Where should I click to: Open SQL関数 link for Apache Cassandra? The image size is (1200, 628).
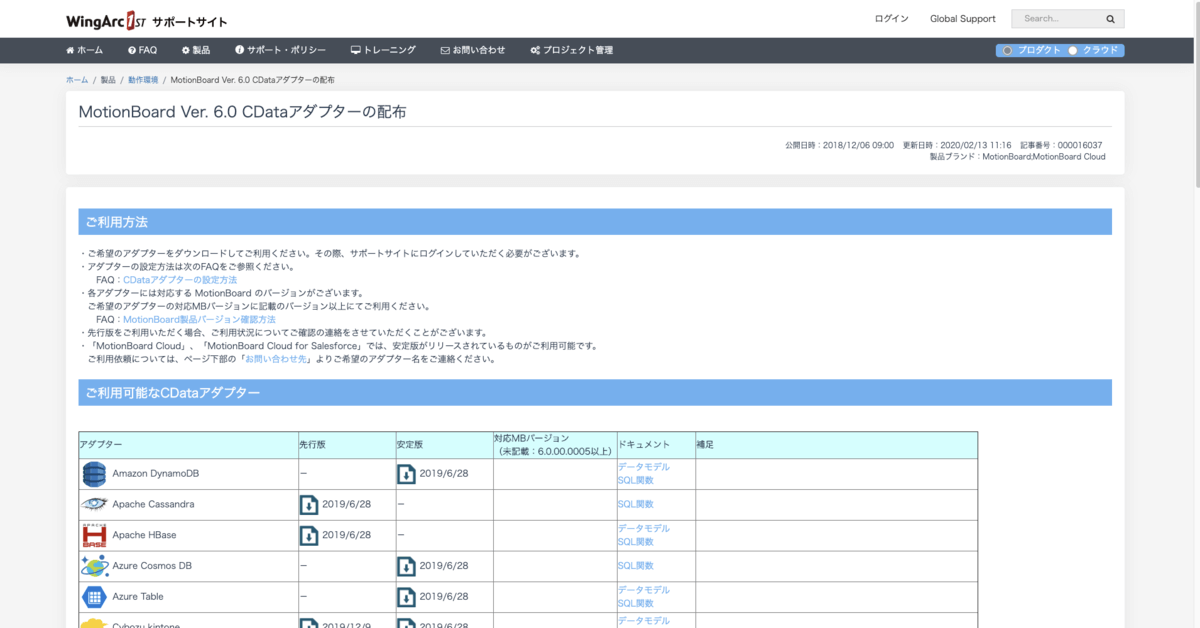pos(635,504)
